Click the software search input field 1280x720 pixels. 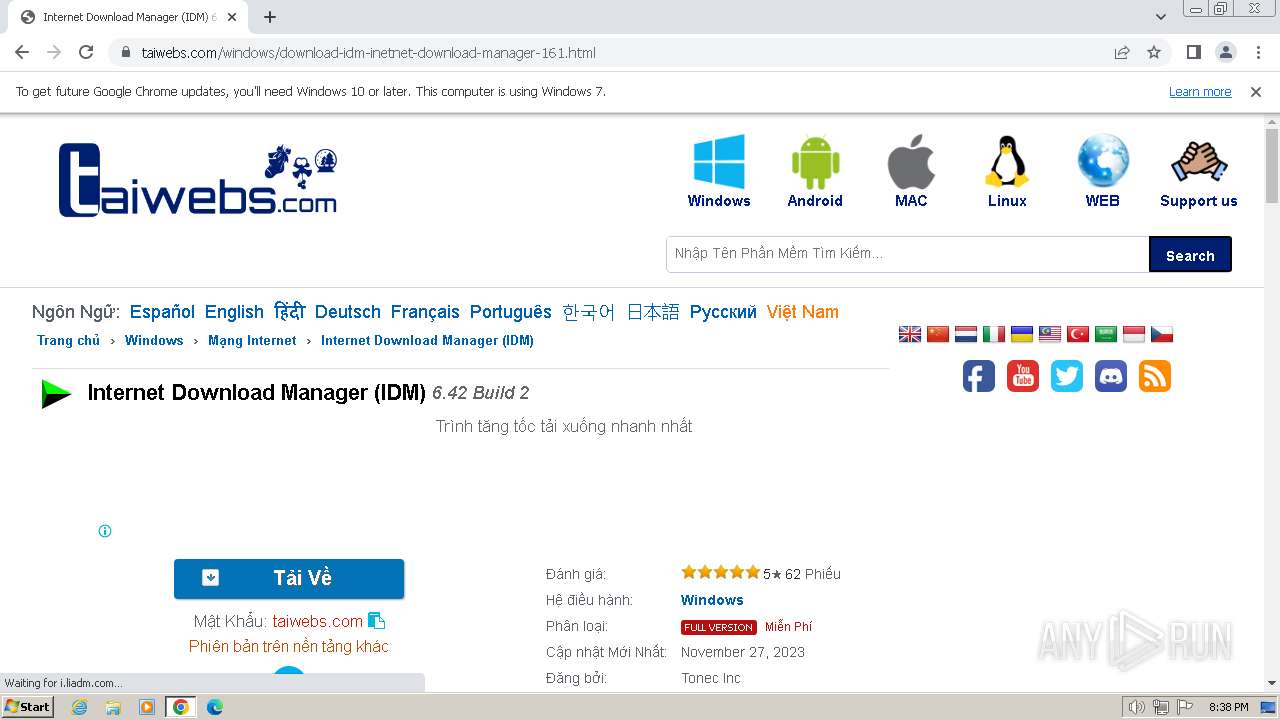coord(907,254)
